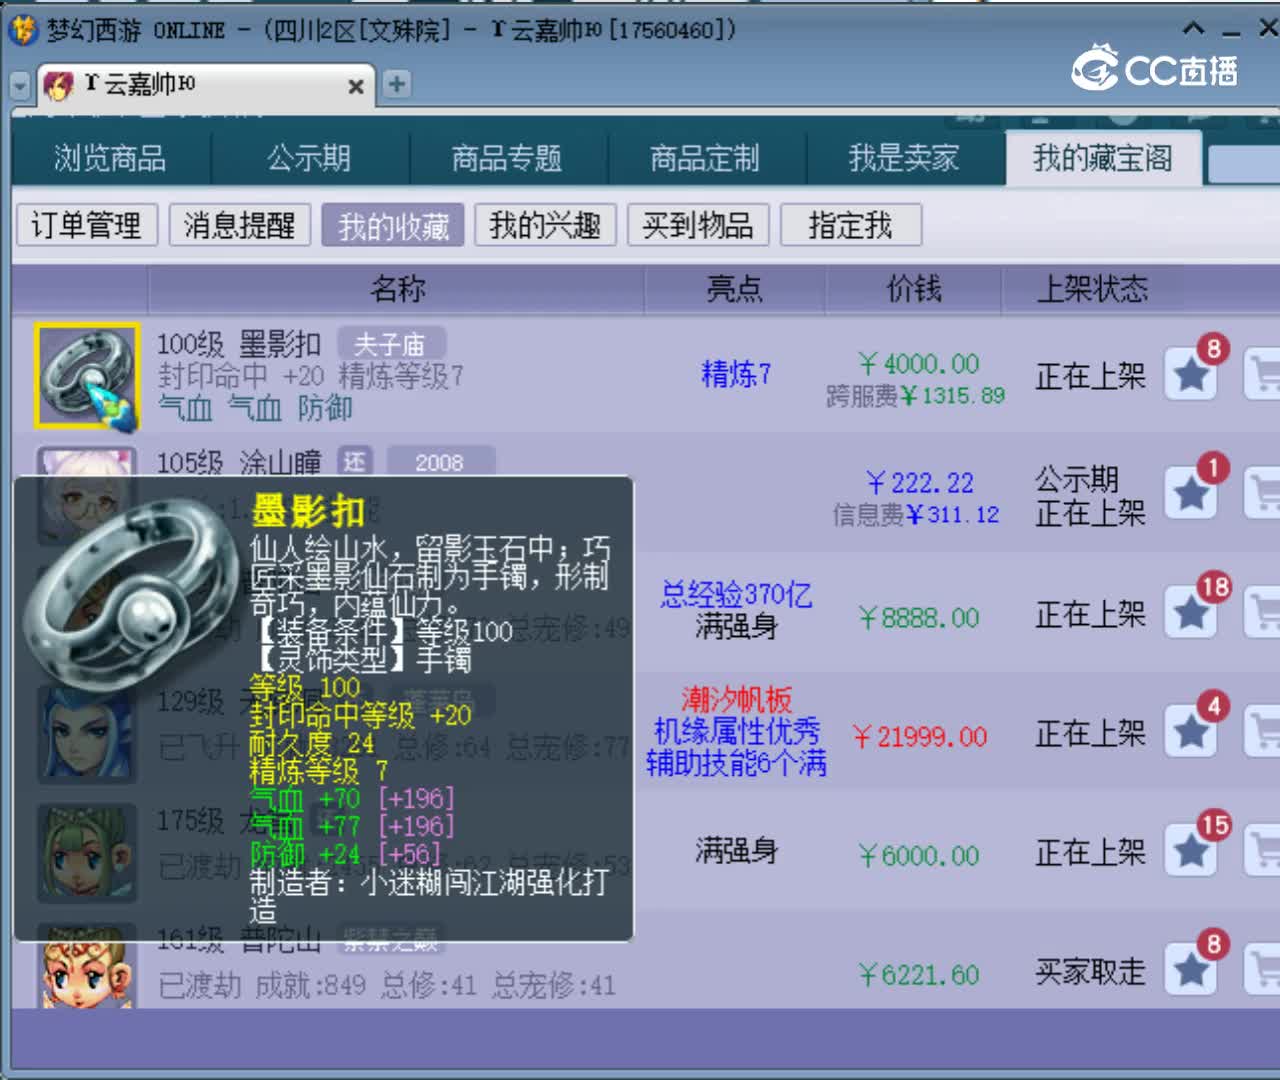Toggle favorite star on ￥6221.60 row

pos(1191,970)
